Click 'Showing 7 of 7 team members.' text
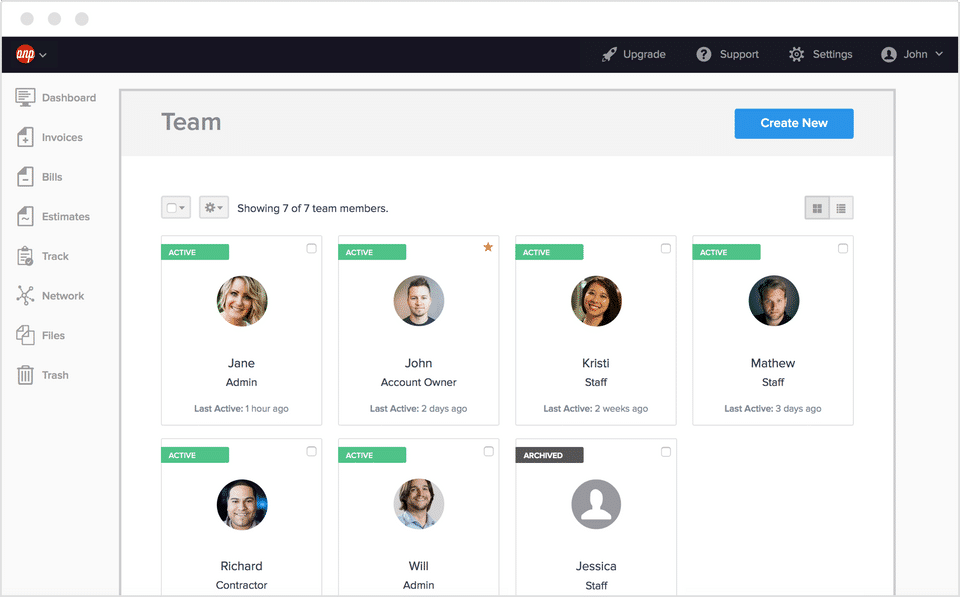 [x=313, y=208]
